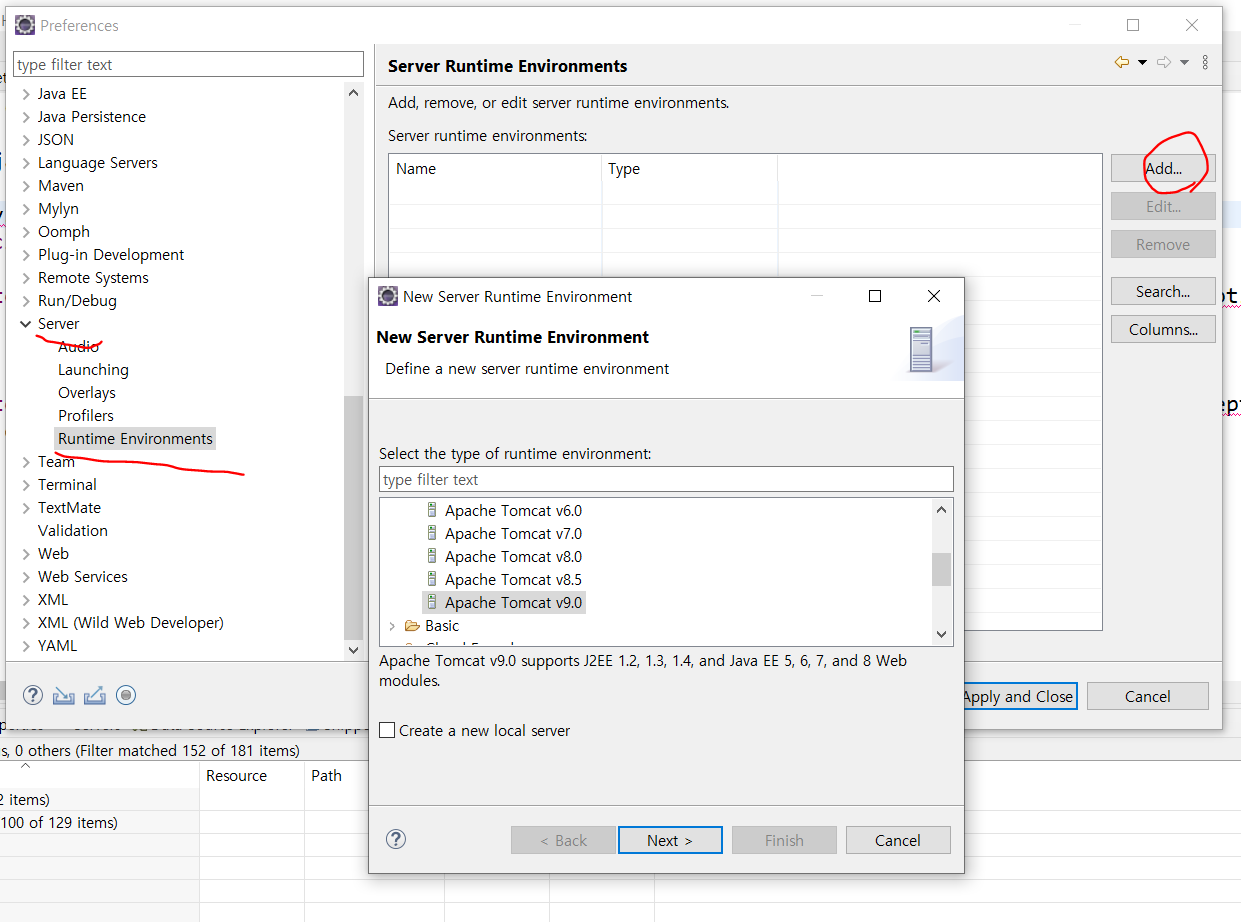This screenshot has height=922, width=1241.
Task: Expand the XML tree node
Action: pos(26,600)
